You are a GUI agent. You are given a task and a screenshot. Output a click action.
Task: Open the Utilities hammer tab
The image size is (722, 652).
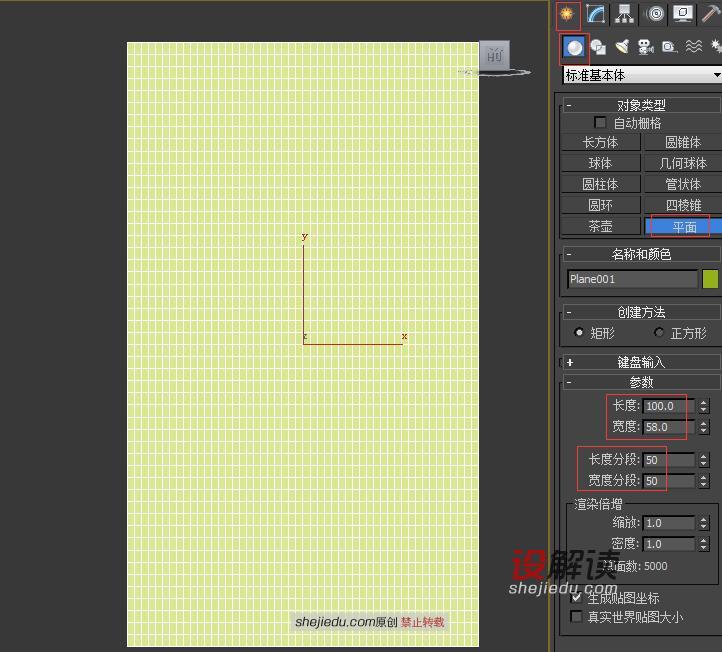click(711, 14)
